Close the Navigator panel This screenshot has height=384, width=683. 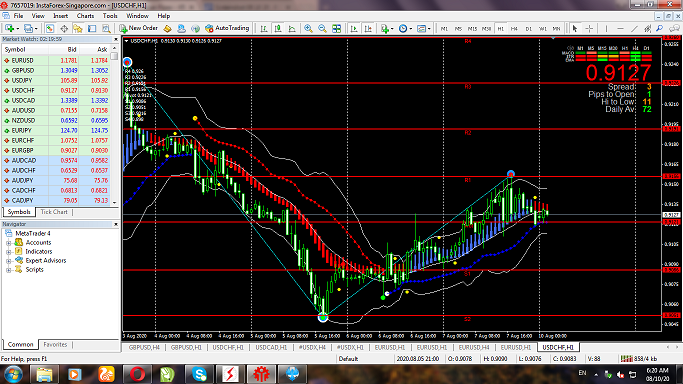coord(115,224)
